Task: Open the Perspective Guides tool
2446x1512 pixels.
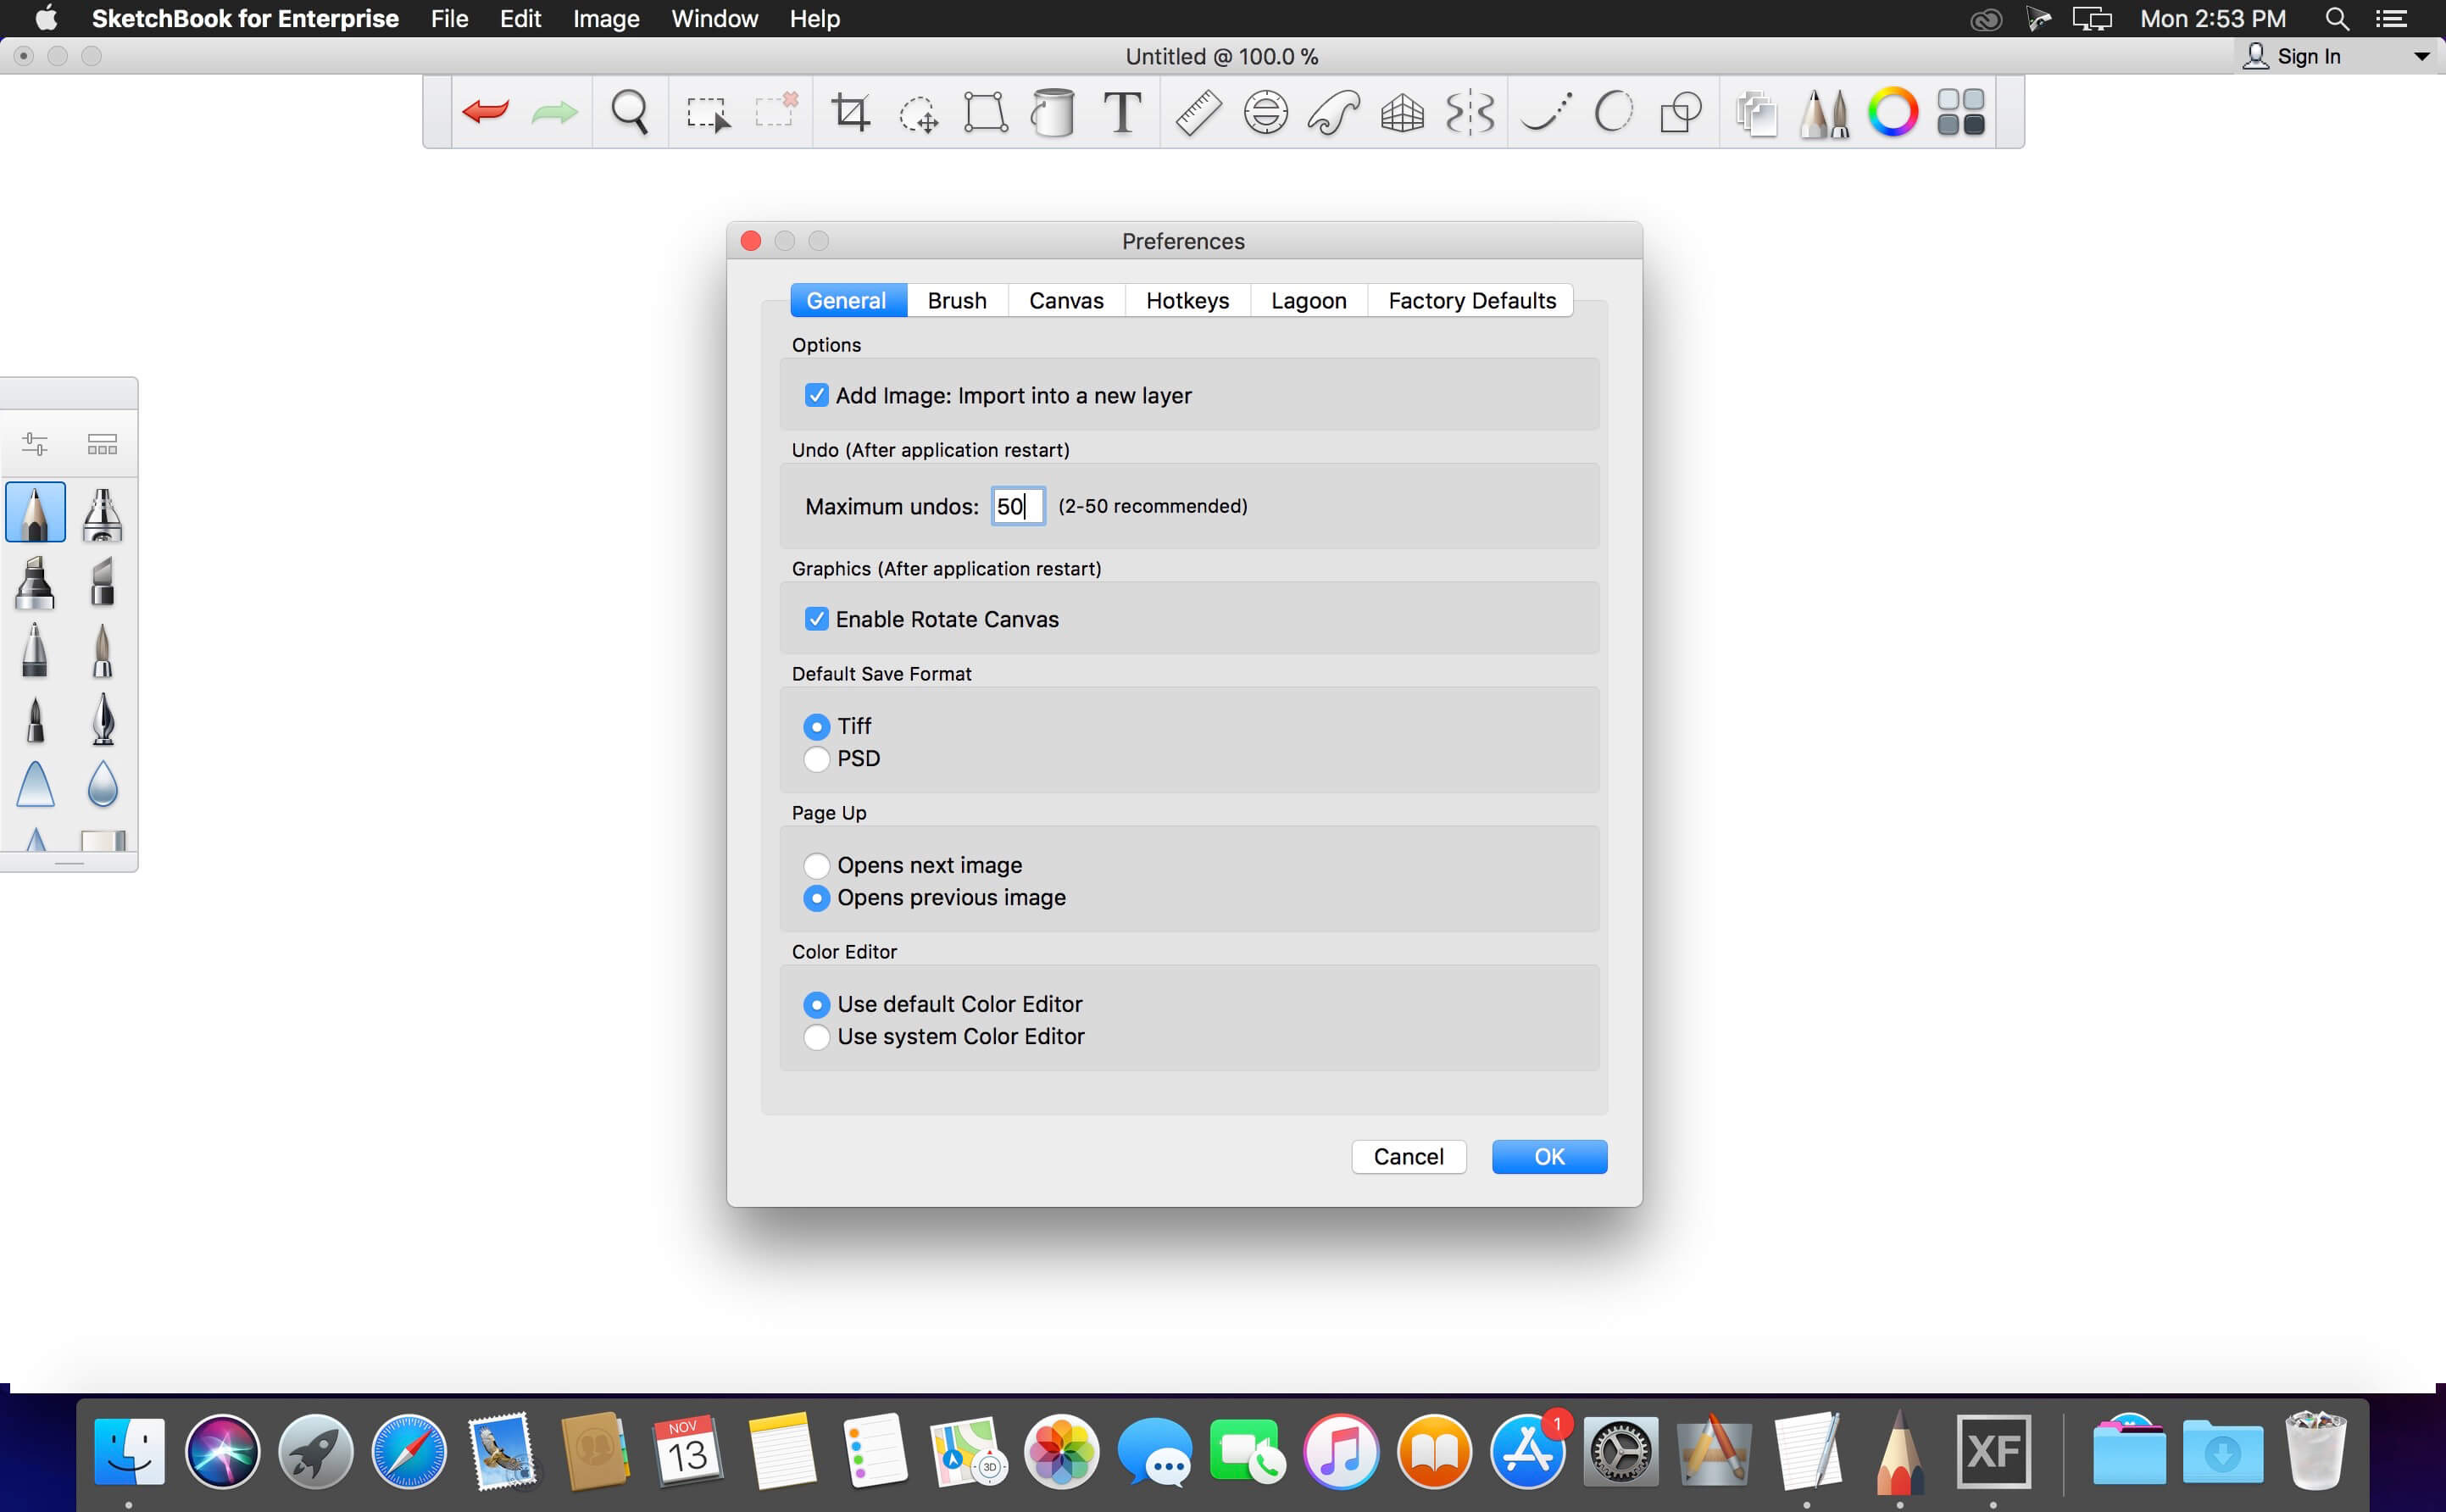Action: (1402, 112)
